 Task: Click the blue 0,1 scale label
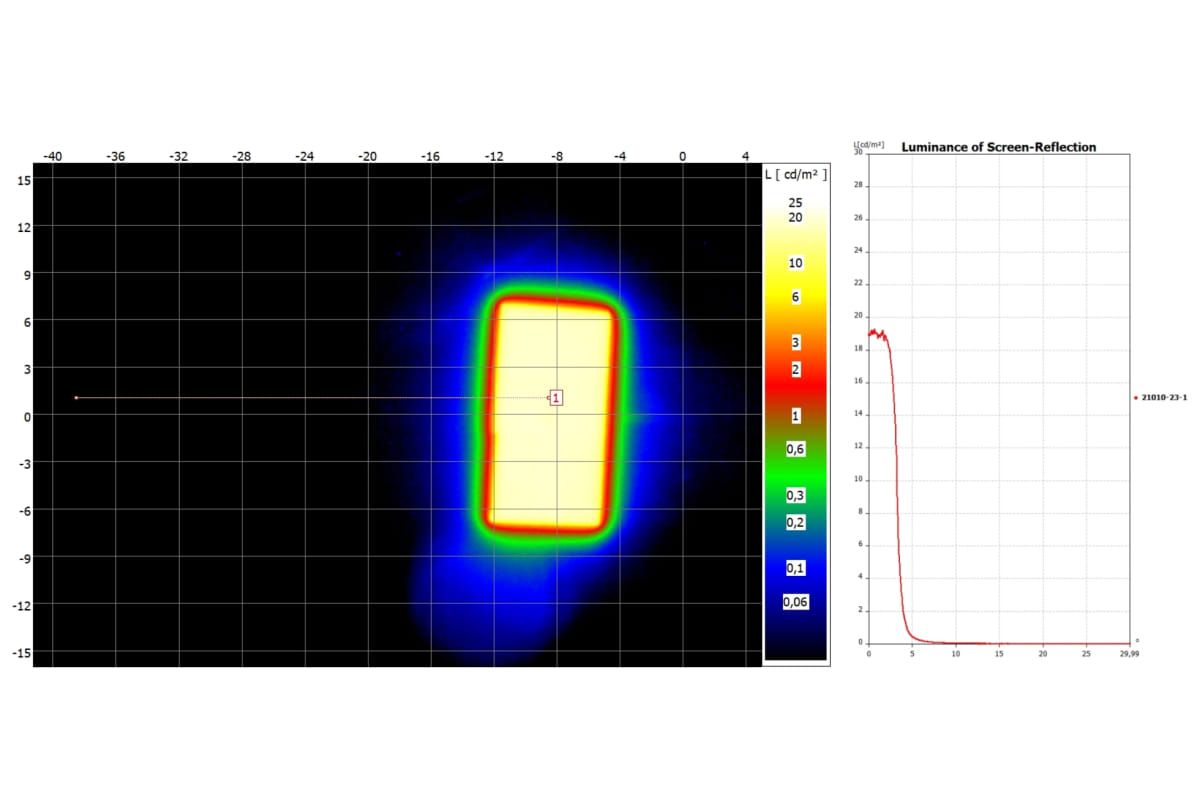pos(795,568)
